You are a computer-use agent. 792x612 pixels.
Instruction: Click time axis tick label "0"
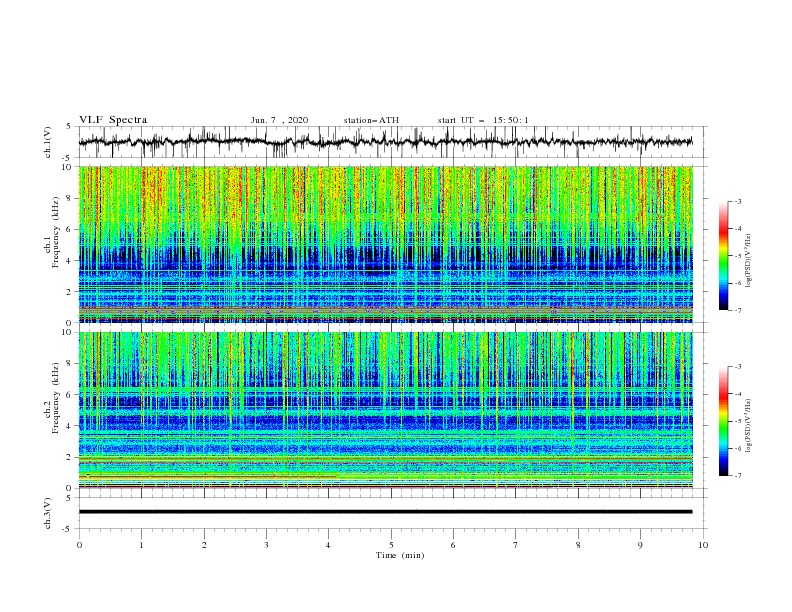click(x=79, y=545)
